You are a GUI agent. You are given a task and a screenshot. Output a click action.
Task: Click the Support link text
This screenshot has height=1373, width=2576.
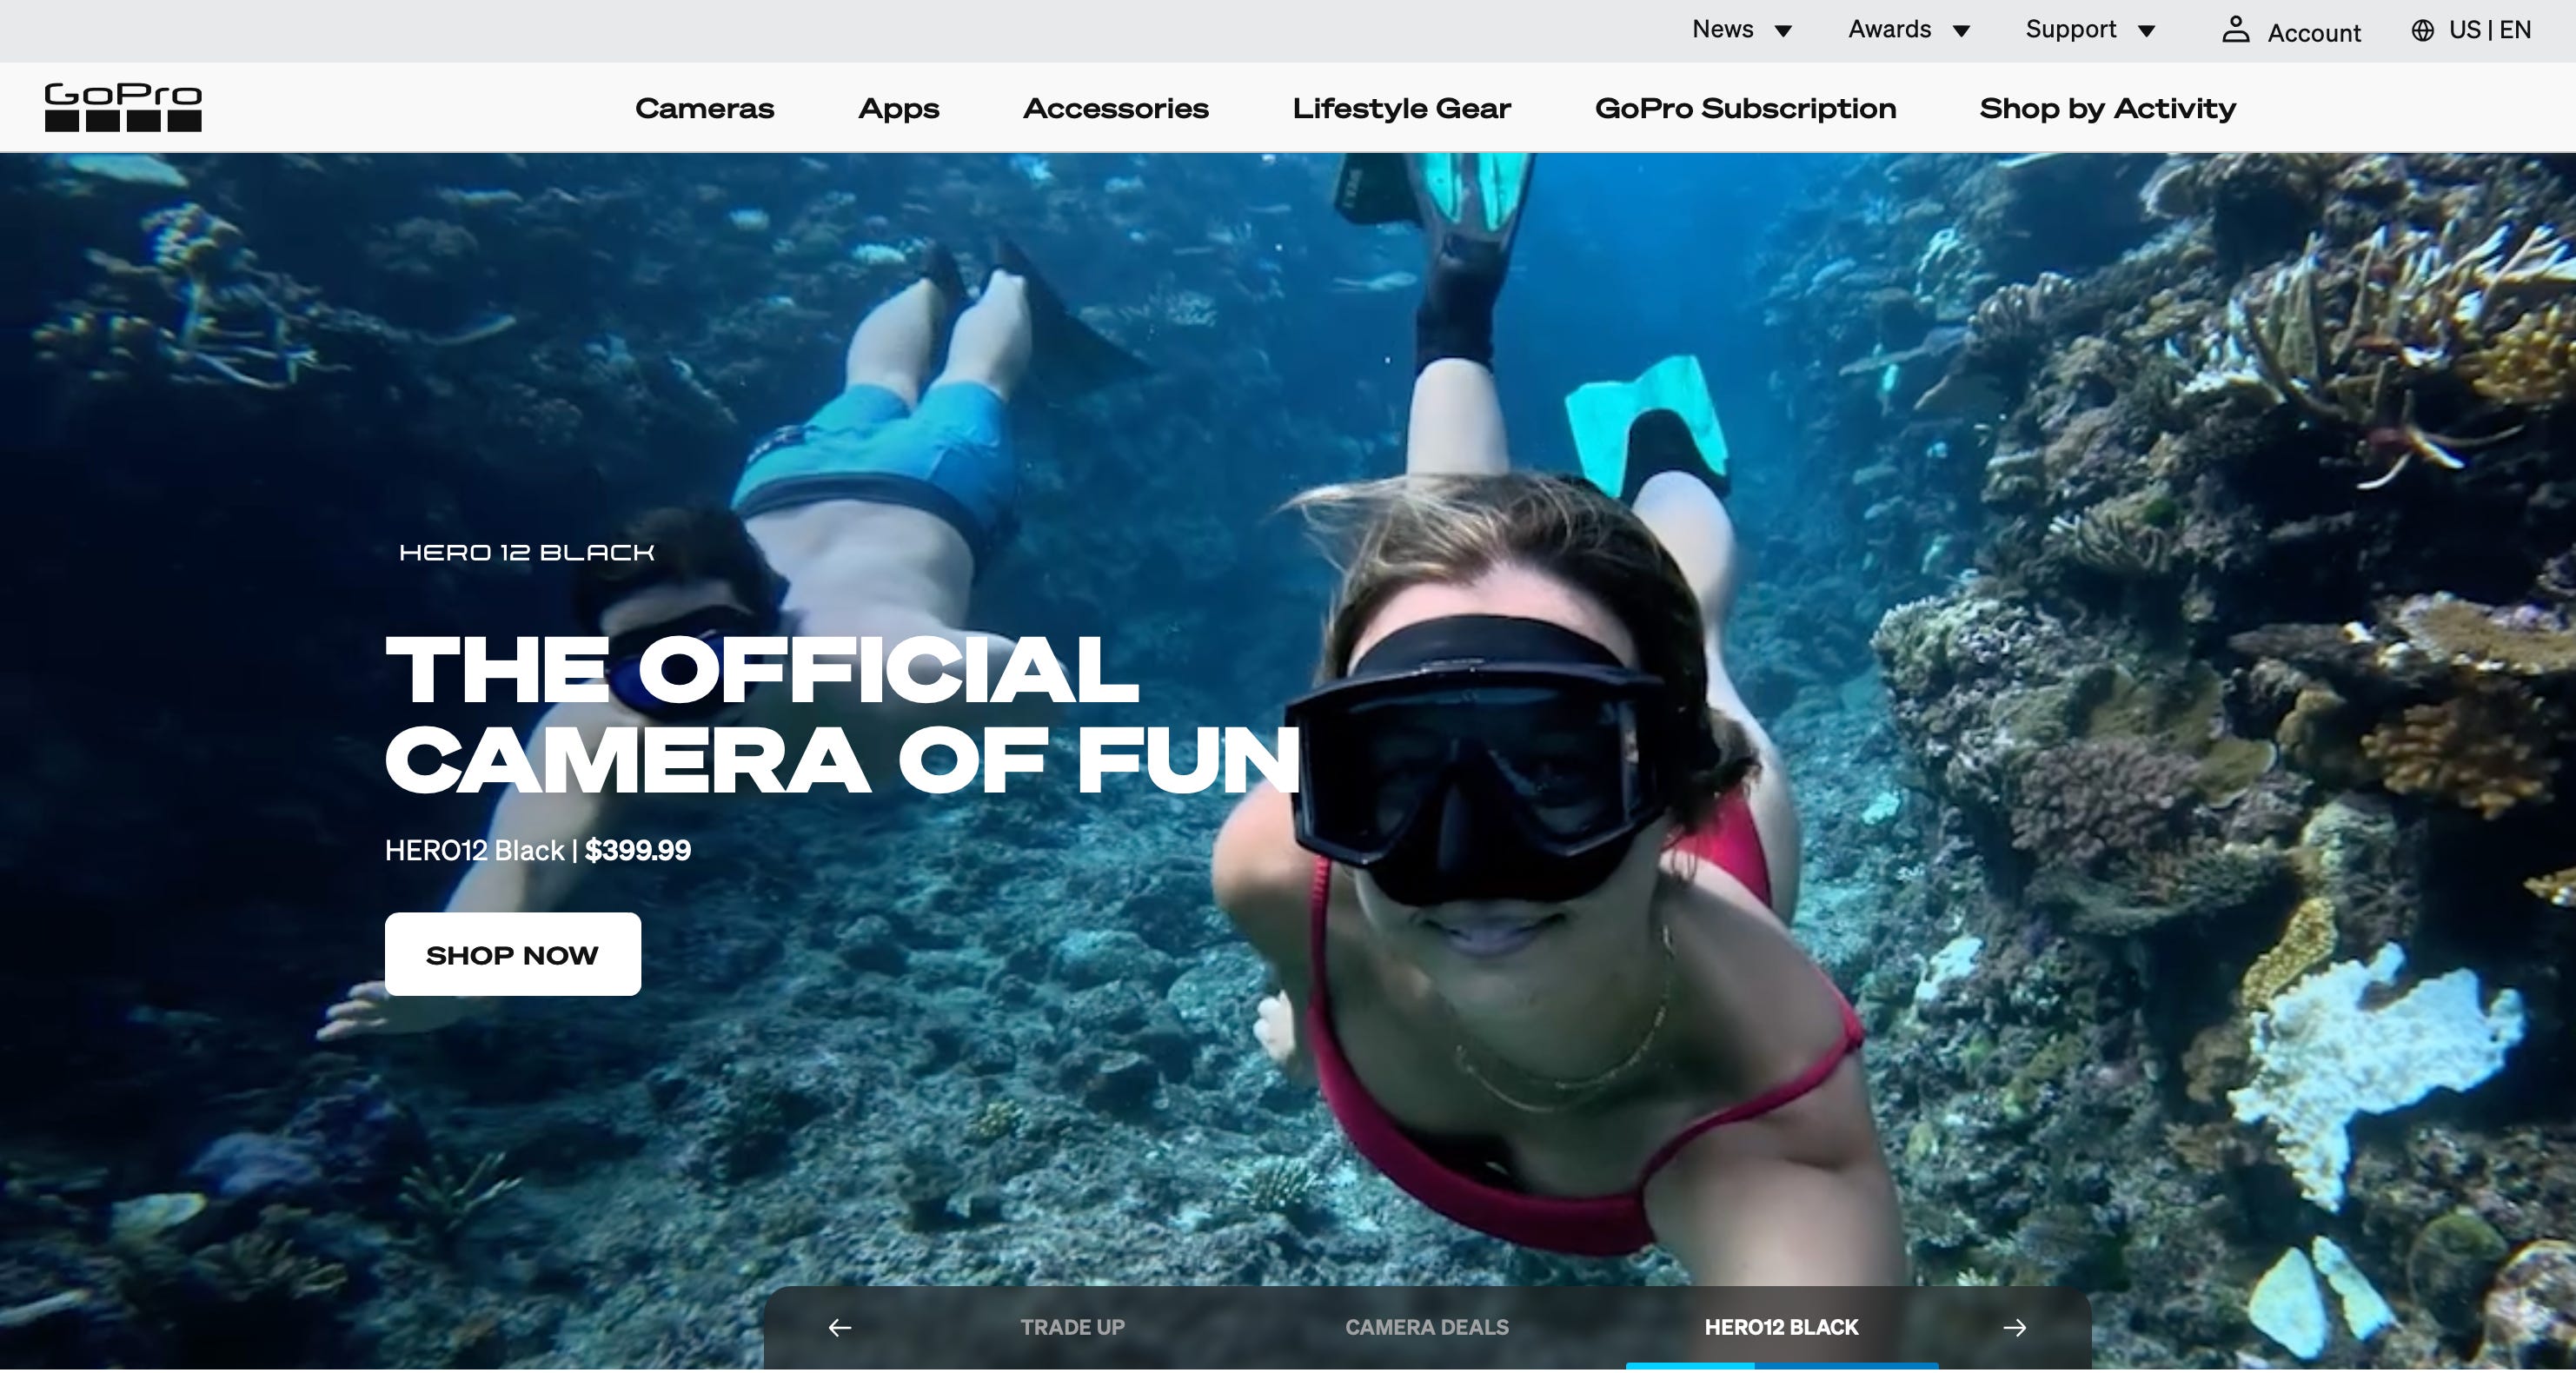2071,30
